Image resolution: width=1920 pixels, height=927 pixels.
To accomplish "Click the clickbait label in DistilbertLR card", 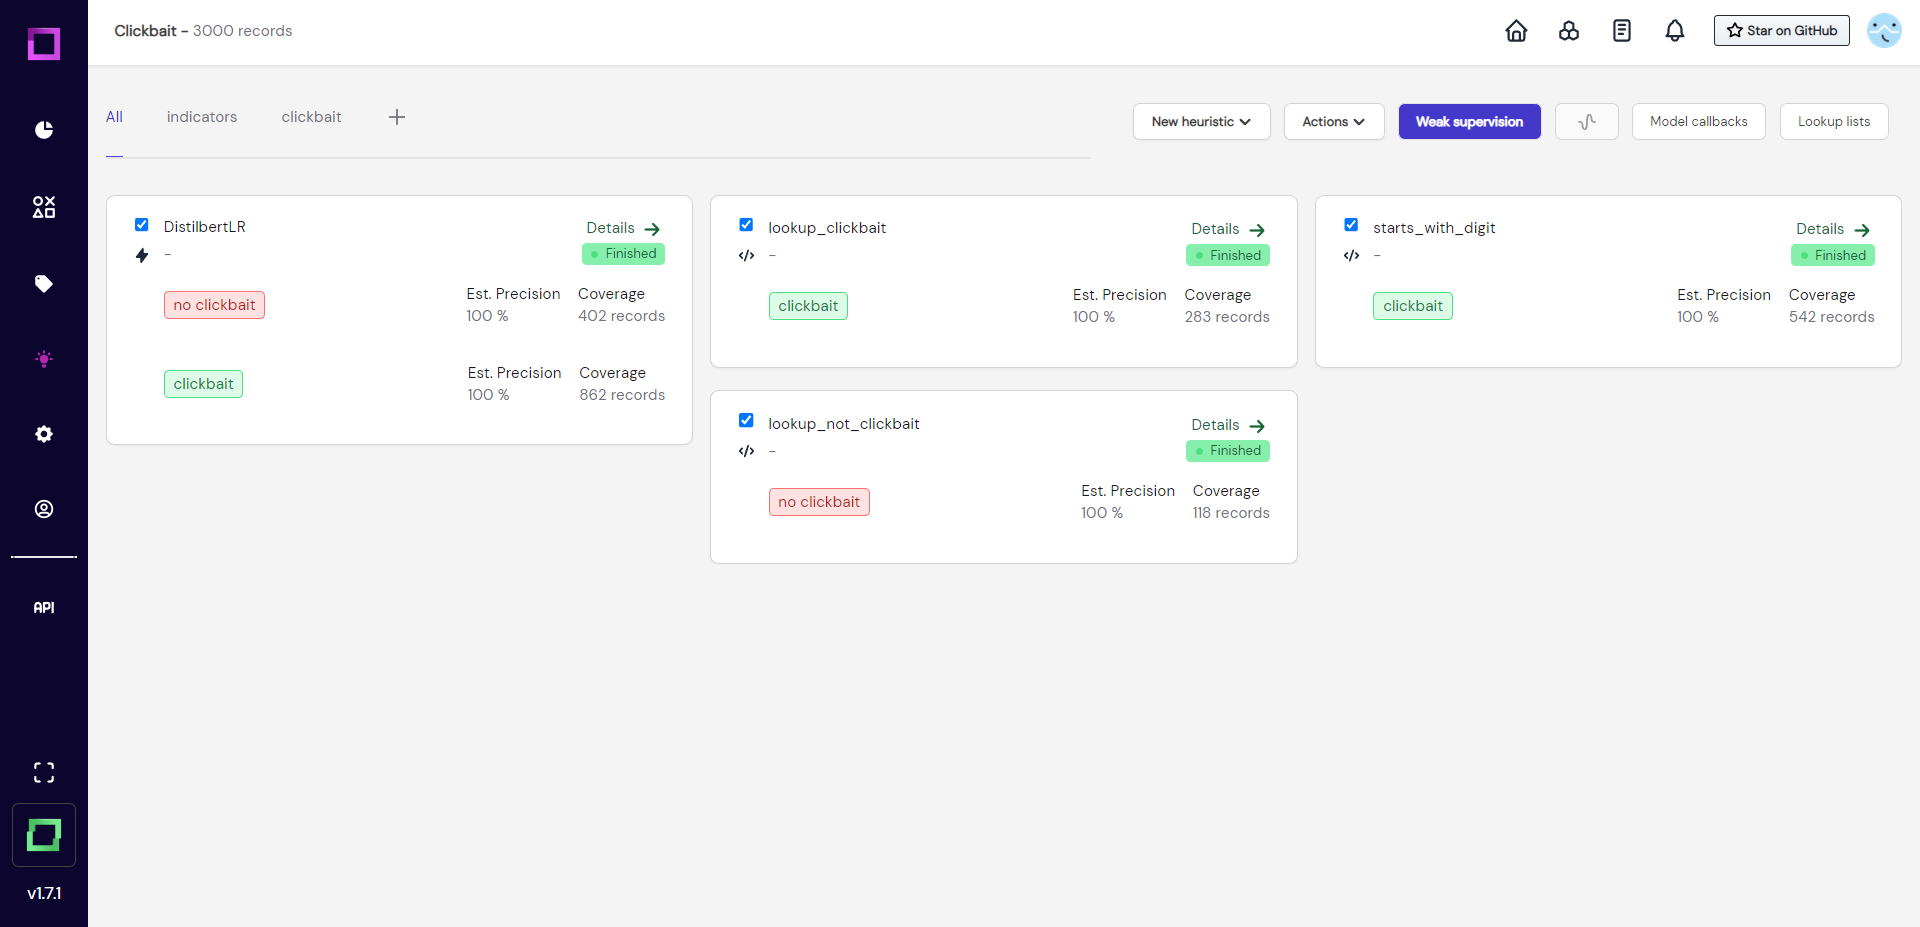I will tap(203, 384).
